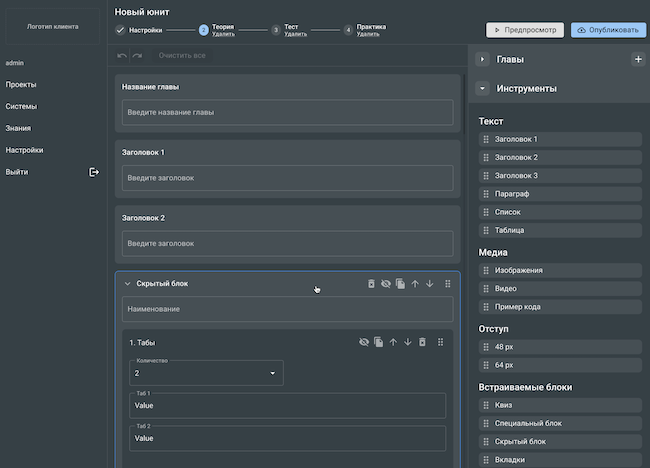Go to the Тест step

coord(290,28)
